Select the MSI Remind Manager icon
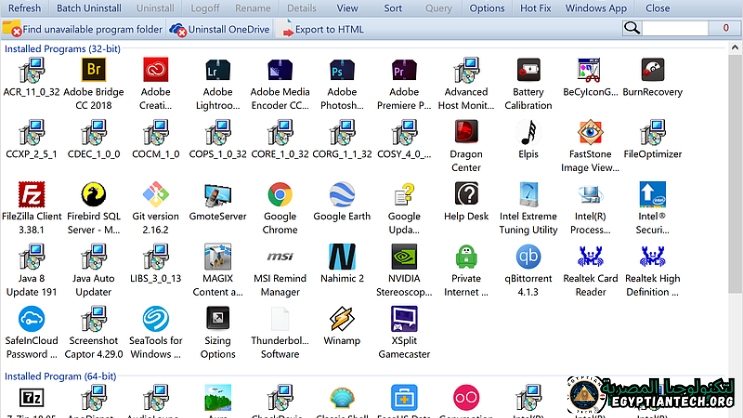Viewport: 743px width, 418px height. 280,256
